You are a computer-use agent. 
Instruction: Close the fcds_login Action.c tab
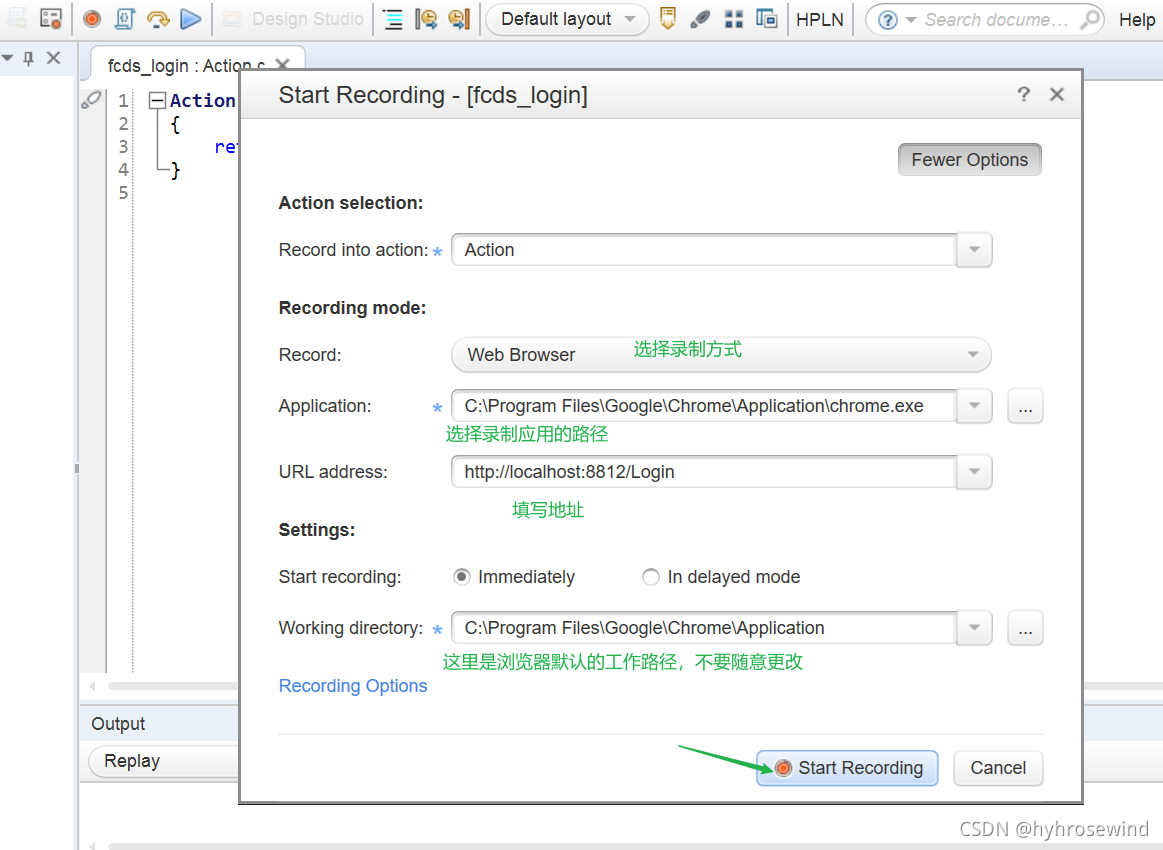point(282,65)
